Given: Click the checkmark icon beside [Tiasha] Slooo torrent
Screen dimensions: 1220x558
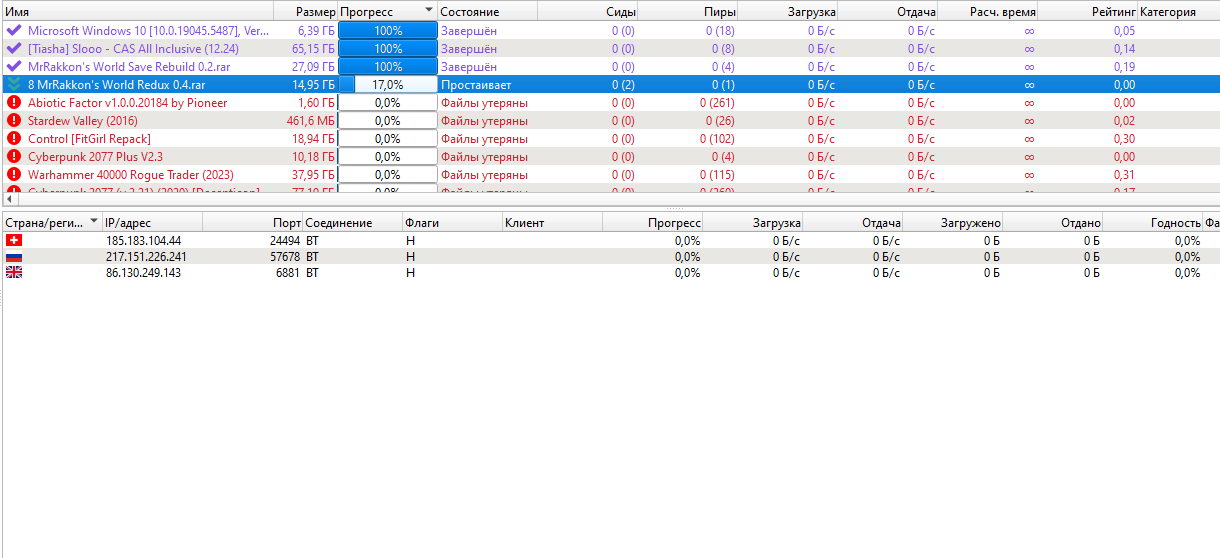Looking at the screenshot, I should click(14, 49).
